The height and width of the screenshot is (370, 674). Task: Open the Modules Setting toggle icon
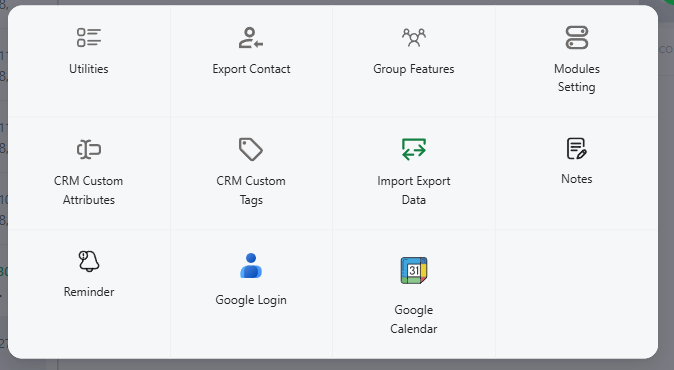(576, 37)
